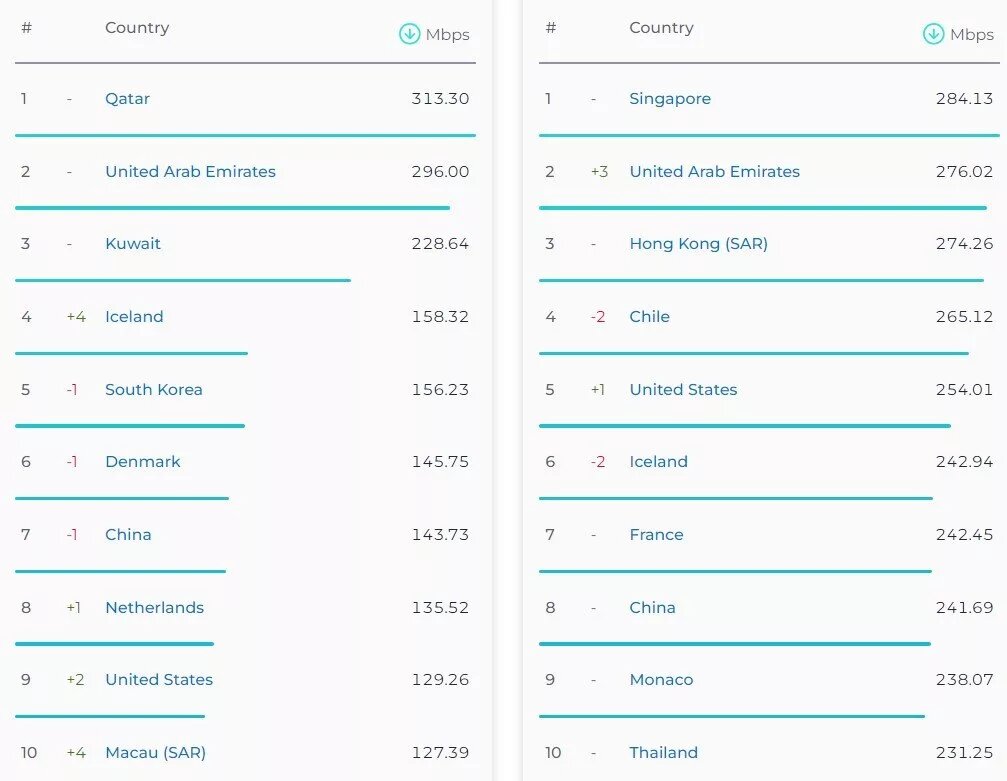Image resolution: width=1007 pixels, height=781 pixels.
Task: Open the Qatar country link
Action: coord(127,99)
